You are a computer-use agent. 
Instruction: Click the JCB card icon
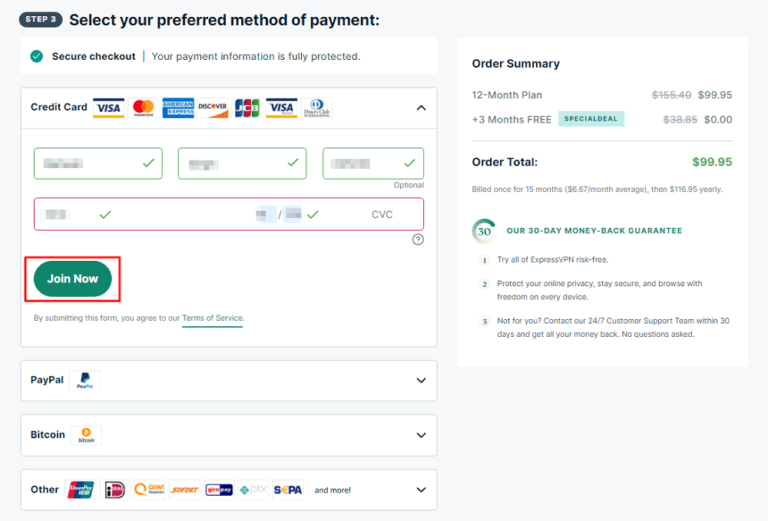247,108
